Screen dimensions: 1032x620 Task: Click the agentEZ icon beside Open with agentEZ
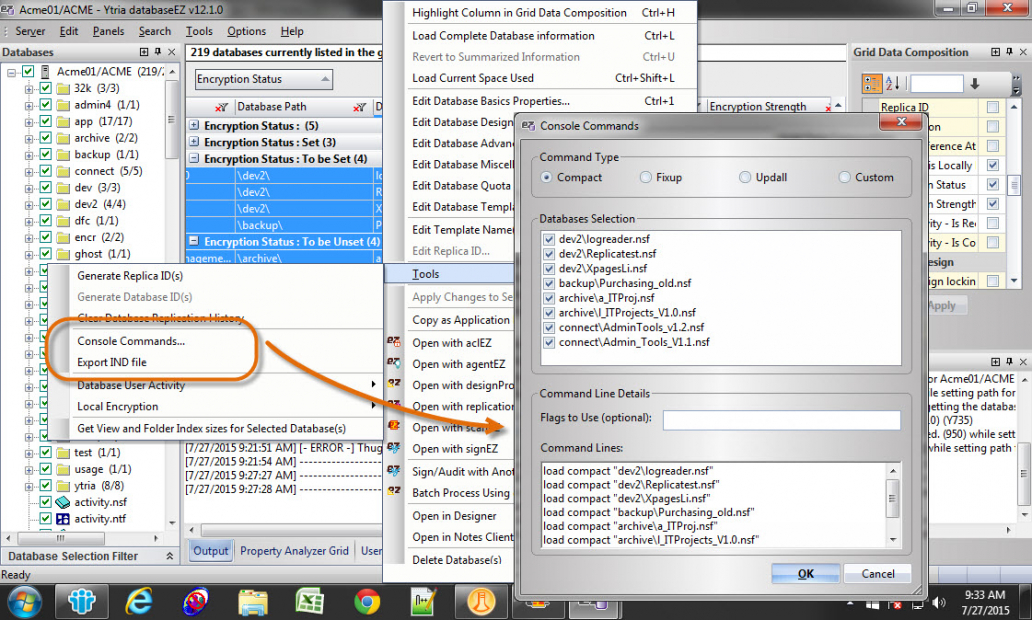coord(394,363)
